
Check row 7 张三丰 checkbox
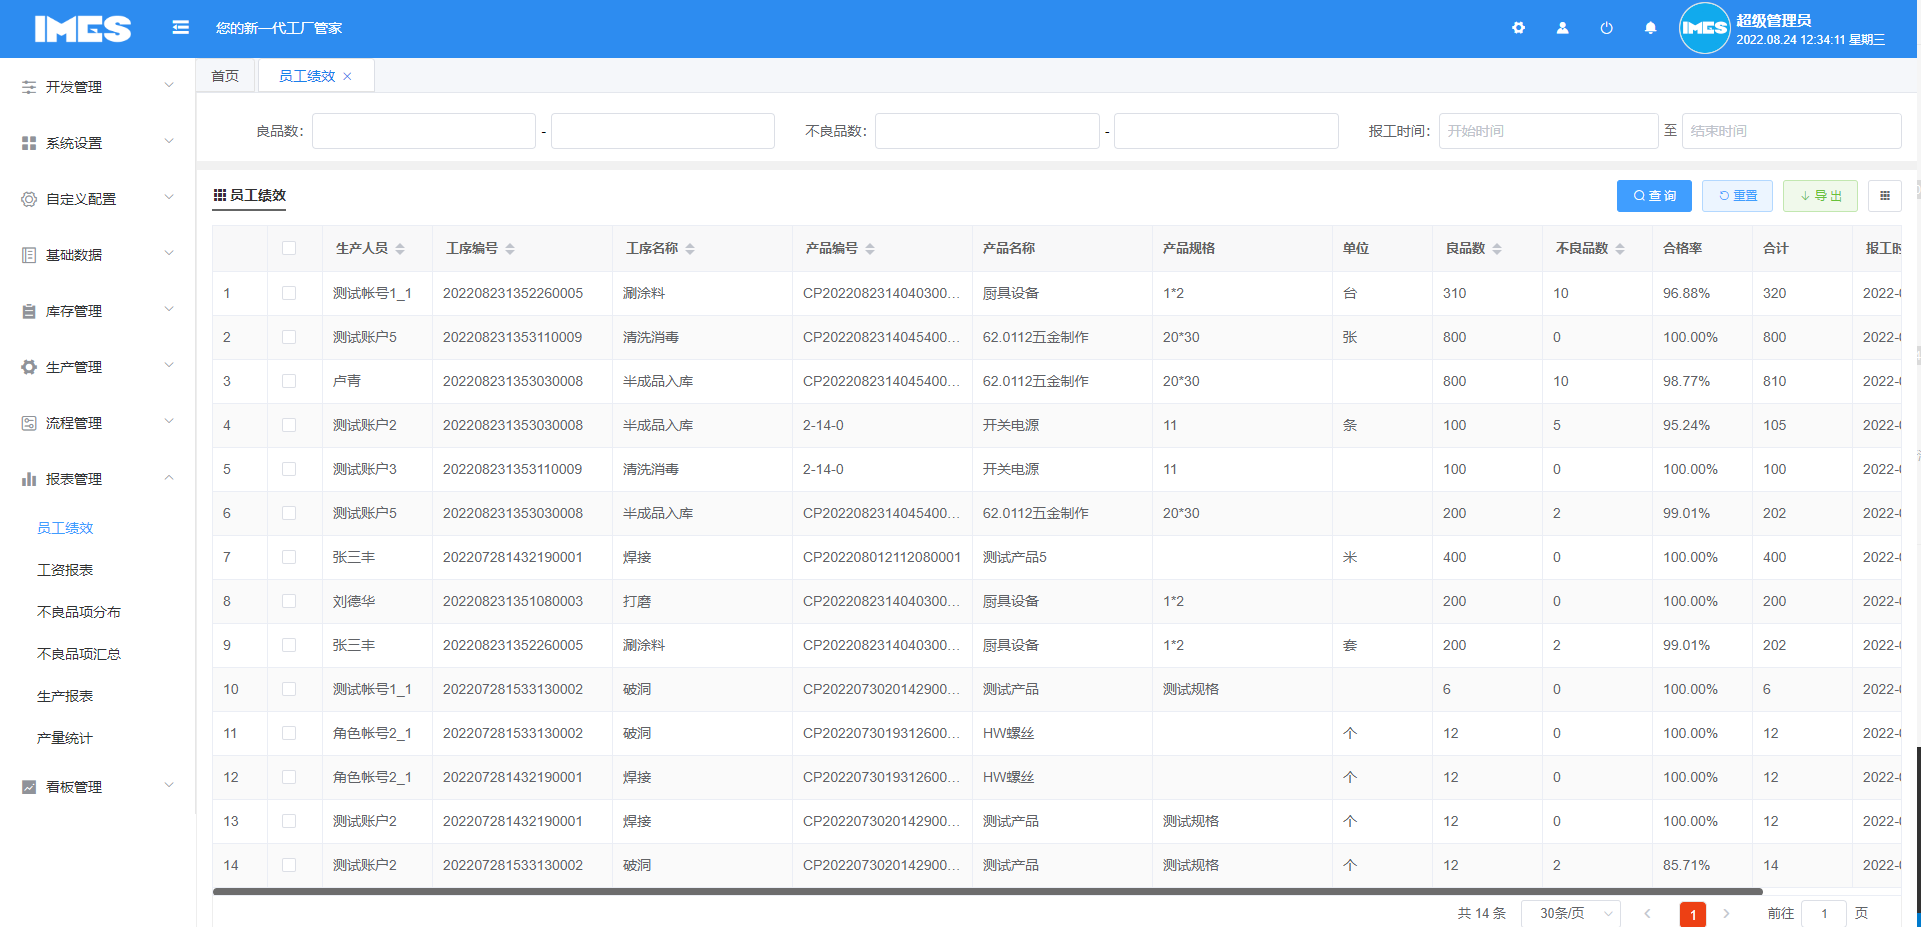(x=289, y=557)
